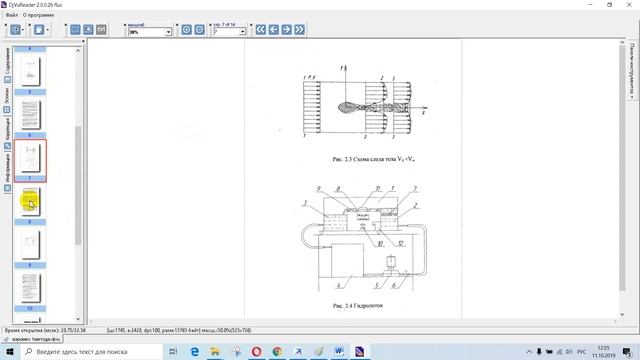Open Google Chrome from taskbar
Screen dimensions: 640x360
click(277, 351)
